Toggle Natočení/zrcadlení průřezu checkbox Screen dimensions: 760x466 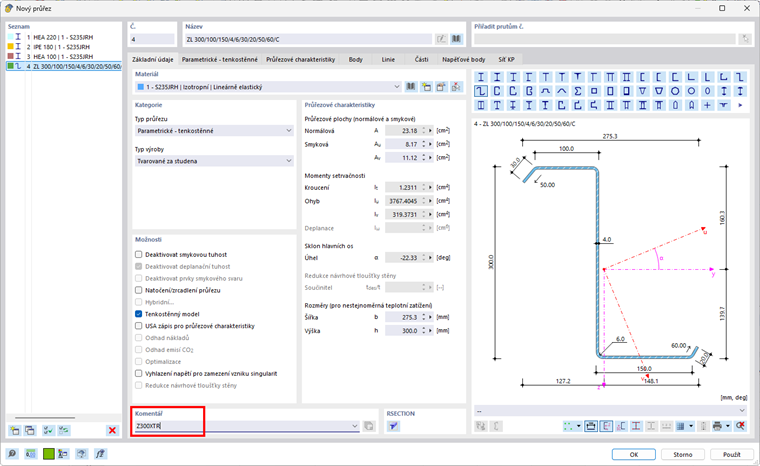139,290
